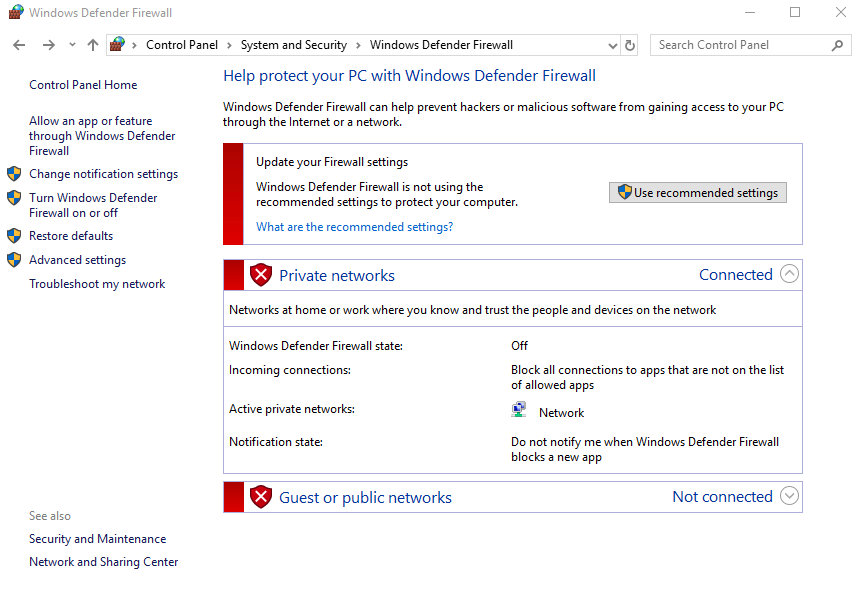The image size is (862, 589).
Task: Click the active private Network icon
Action: [518, 410]
